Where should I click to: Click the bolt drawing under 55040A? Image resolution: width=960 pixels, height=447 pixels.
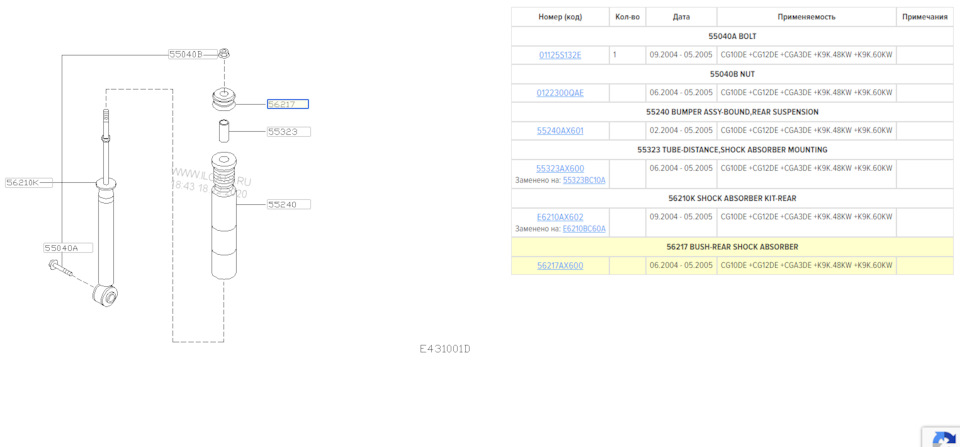coord(59,268)
